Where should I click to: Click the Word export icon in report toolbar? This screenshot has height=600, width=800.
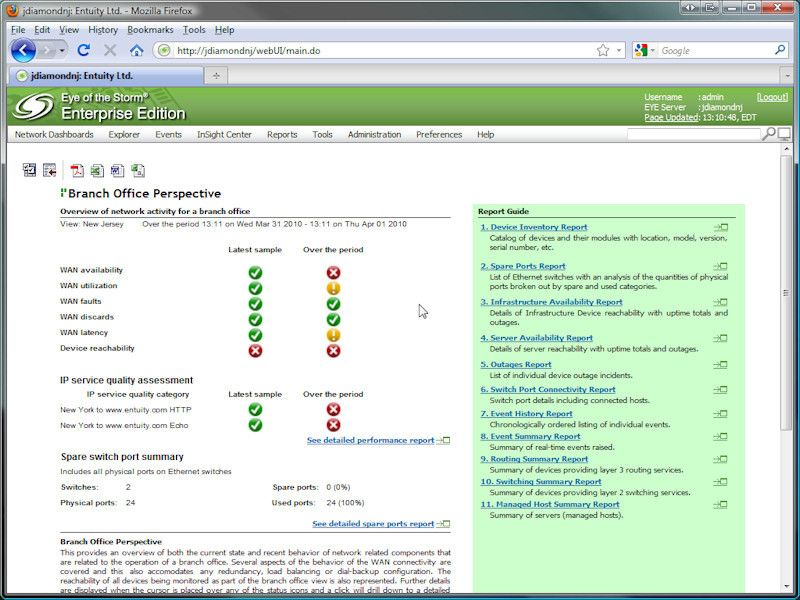[117, 170]
